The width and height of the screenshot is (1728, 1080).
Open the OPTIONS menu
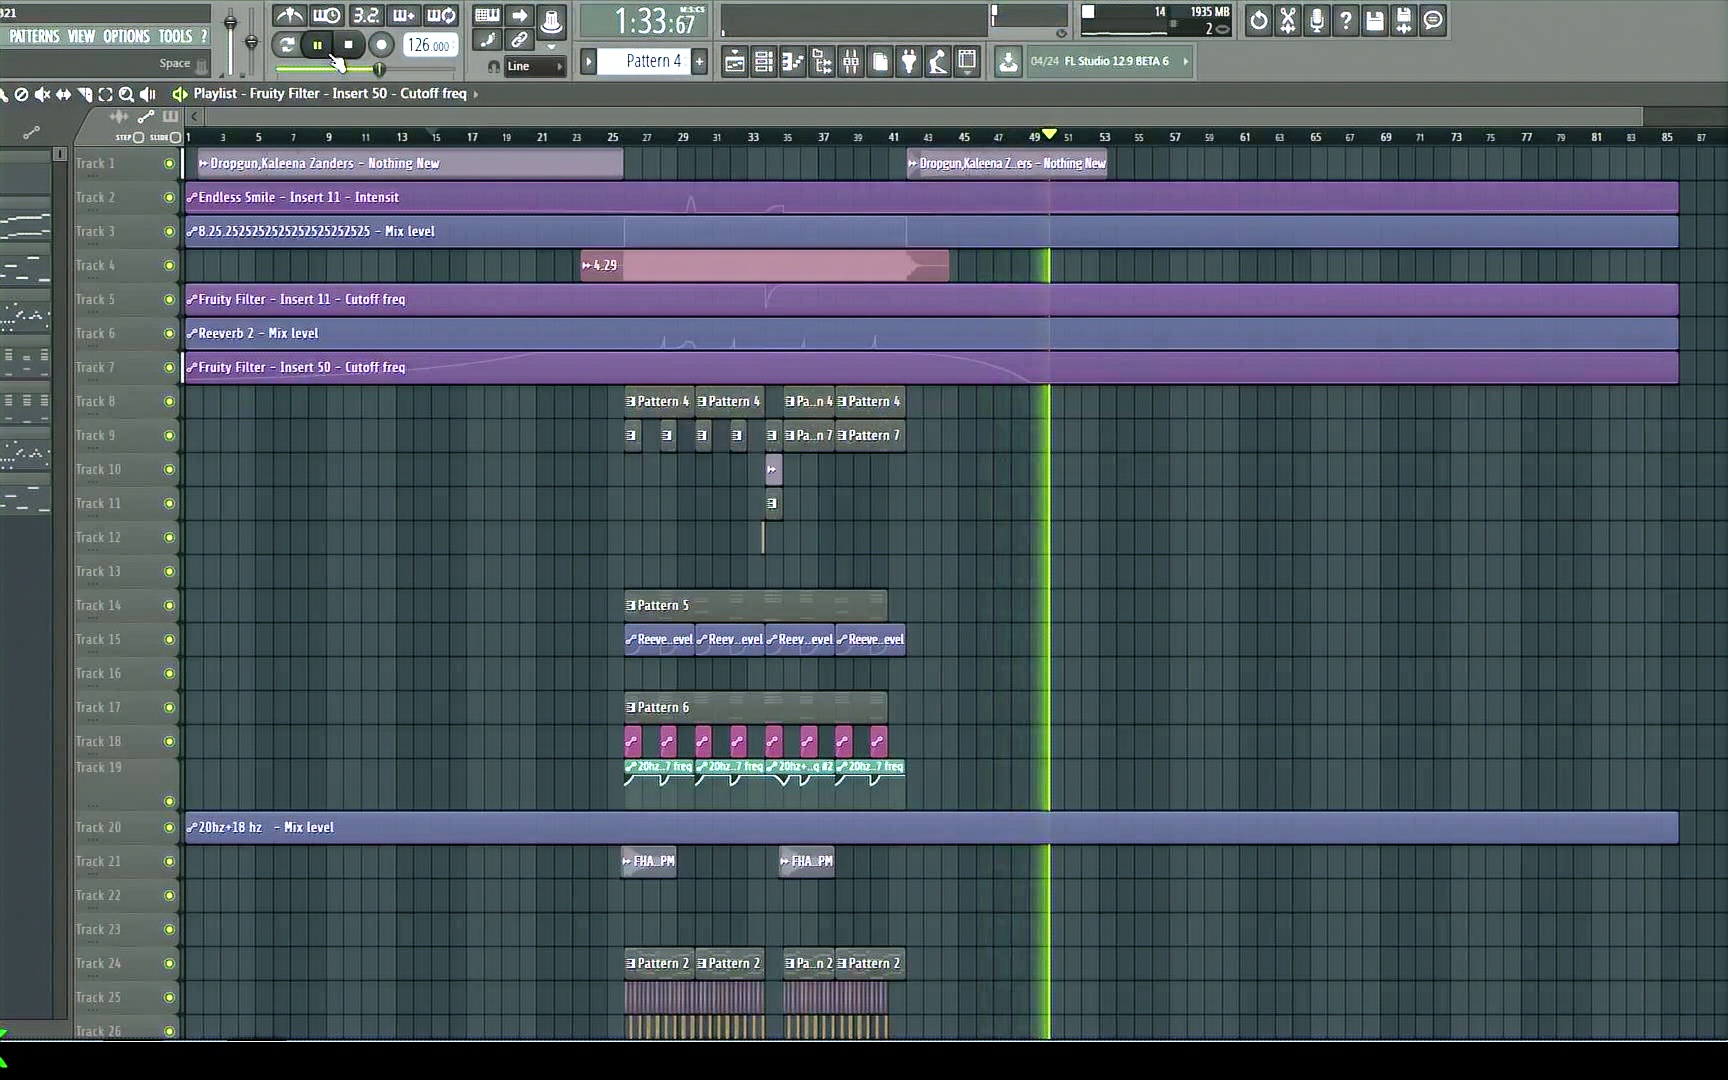tap(126, 36)
